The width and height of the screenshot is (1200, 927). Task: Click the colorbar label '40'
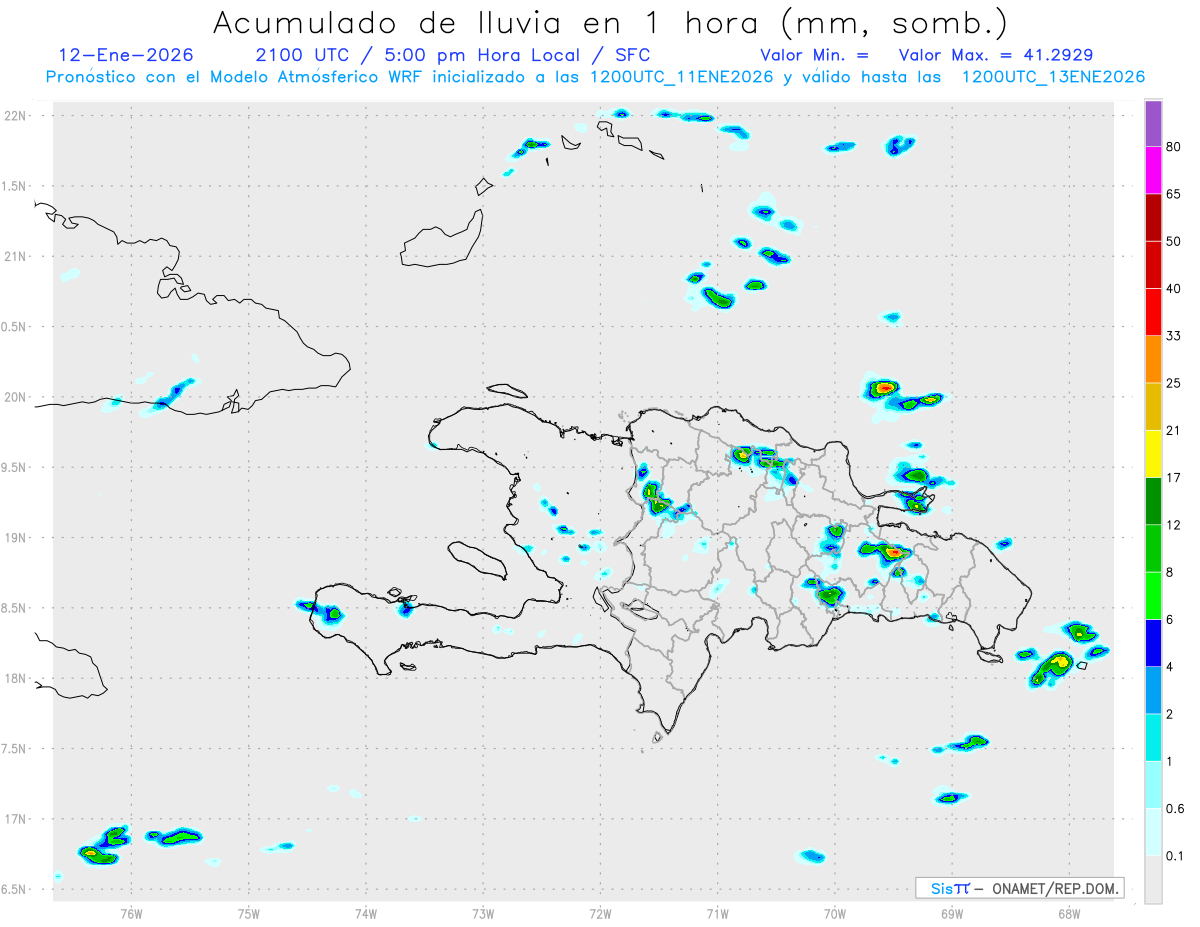click(1175, 289)
